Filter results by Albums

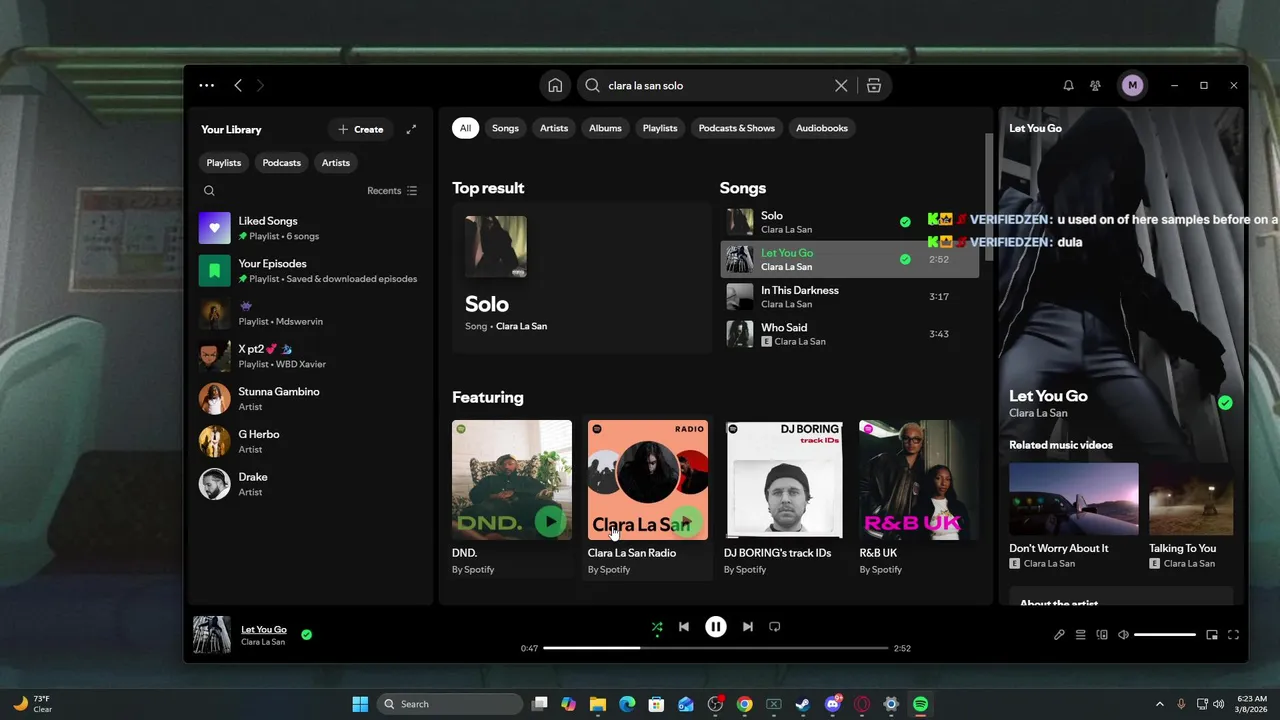(x=605, y=128)
